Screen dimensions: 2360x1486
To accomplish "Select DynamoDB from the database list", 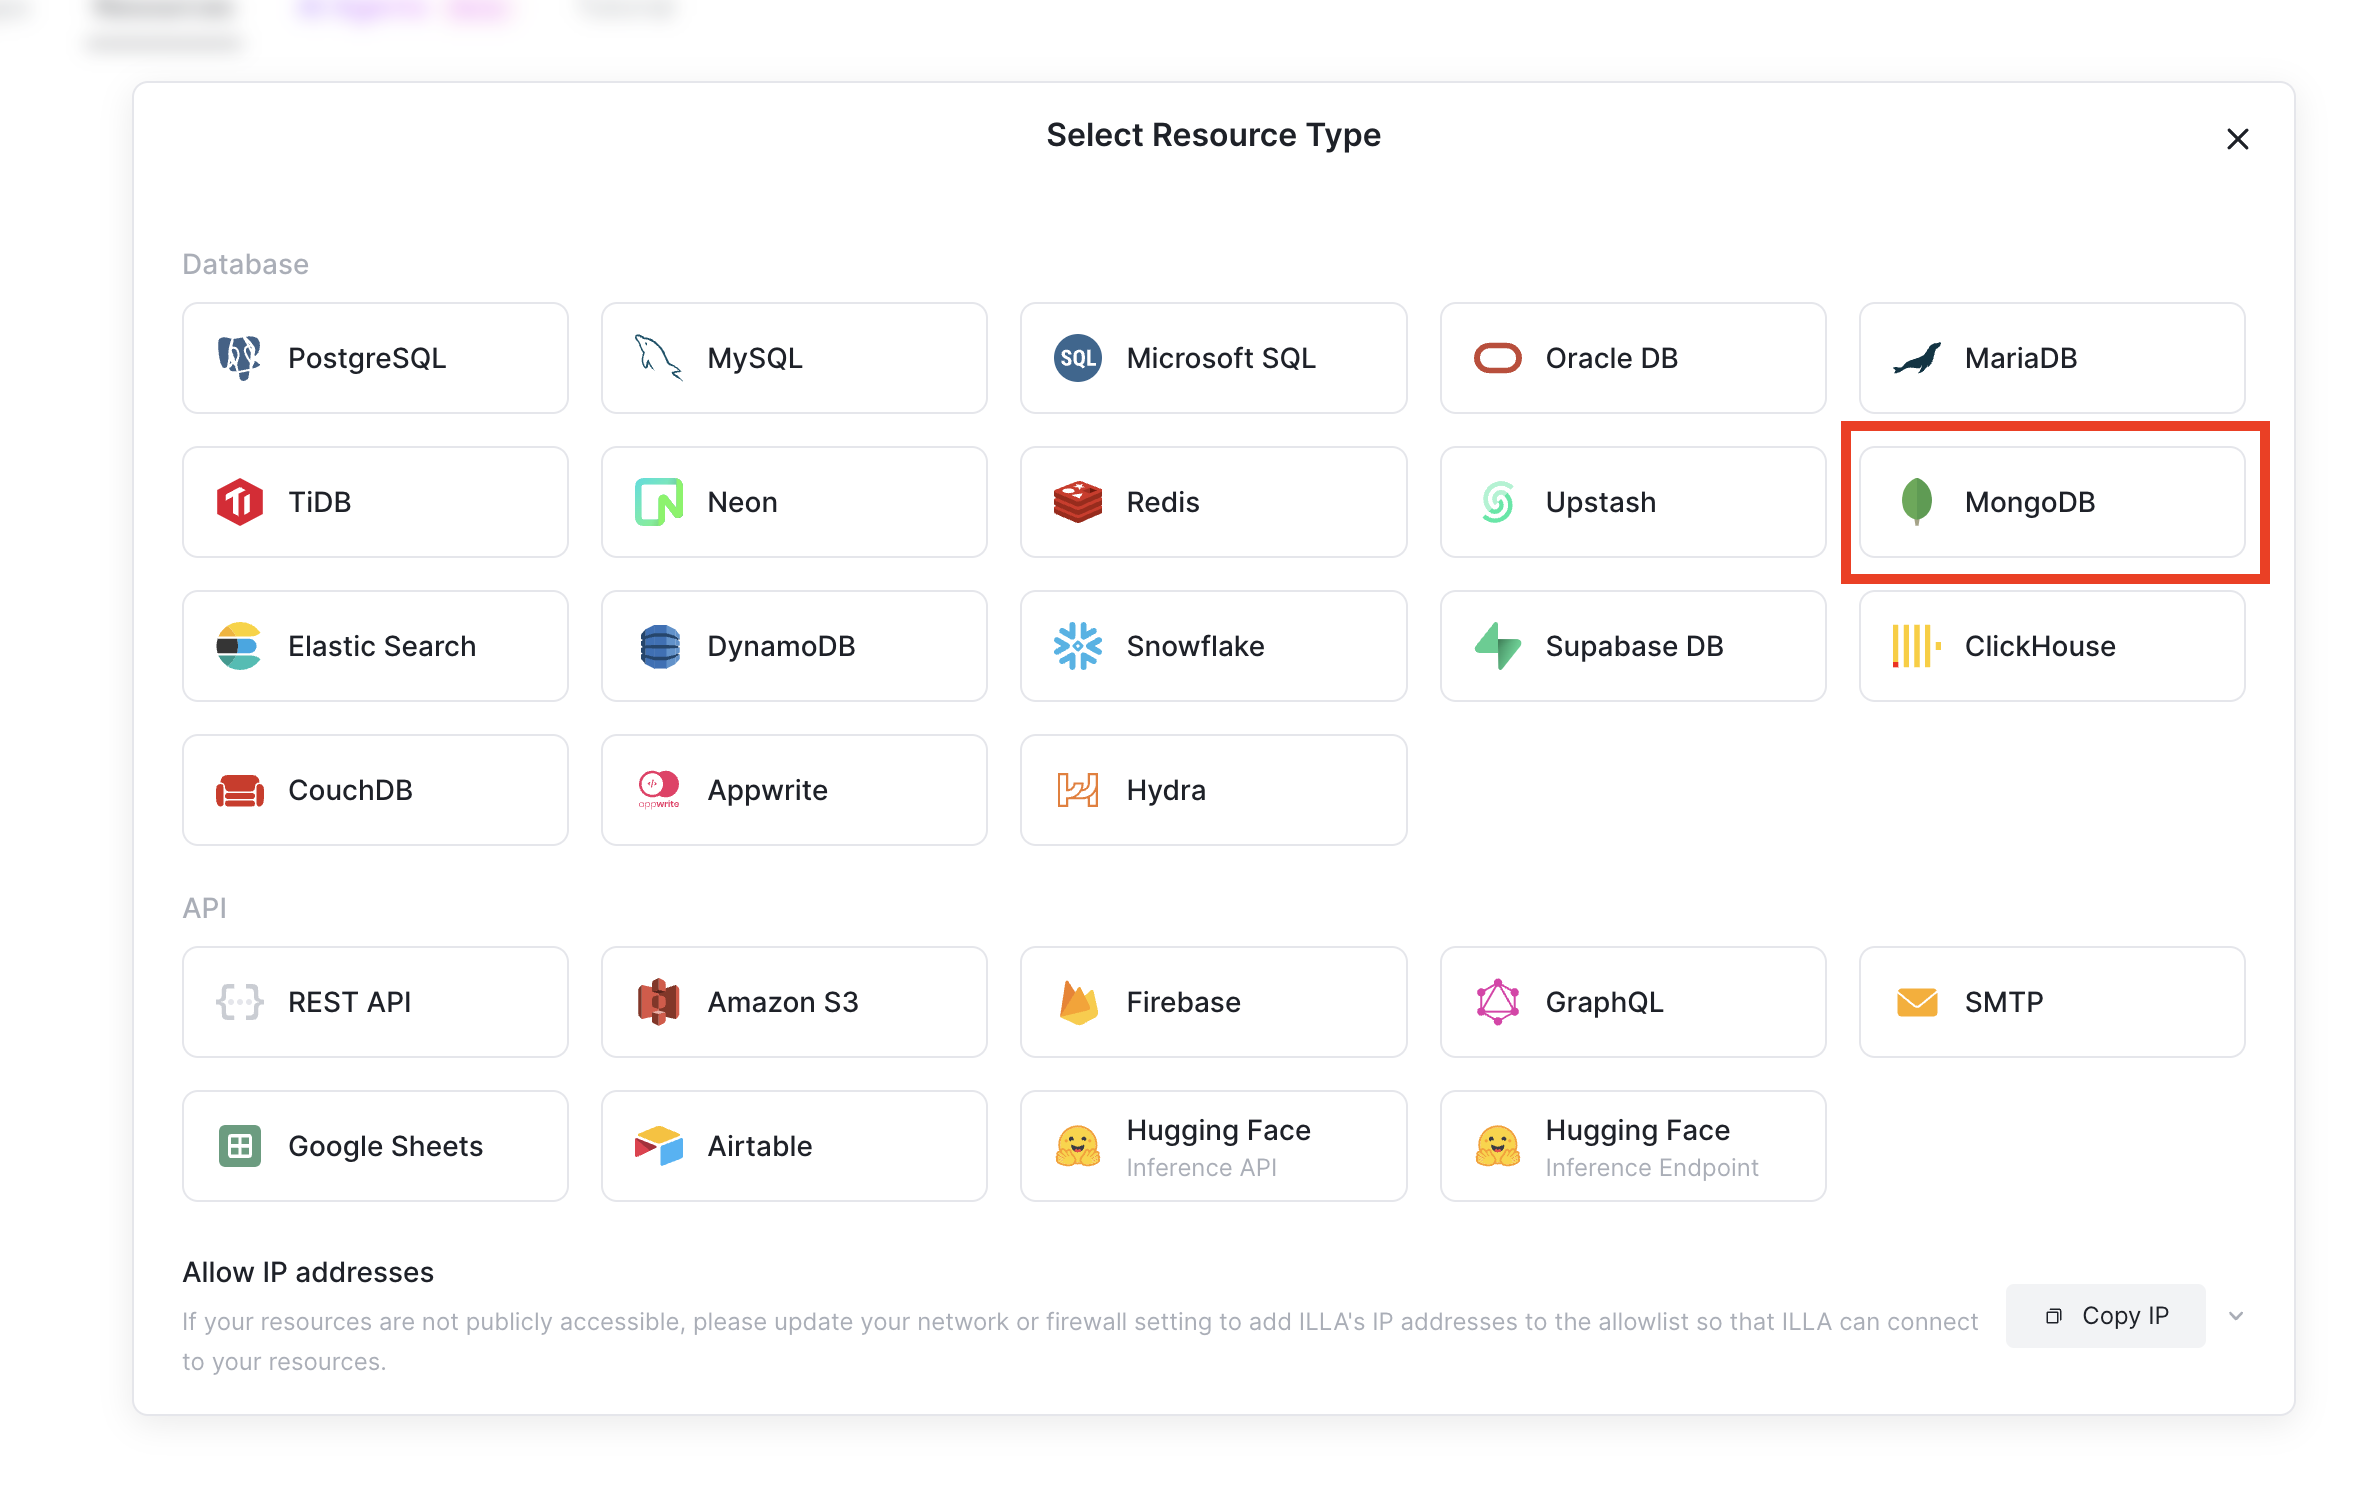I will (793, 645).
